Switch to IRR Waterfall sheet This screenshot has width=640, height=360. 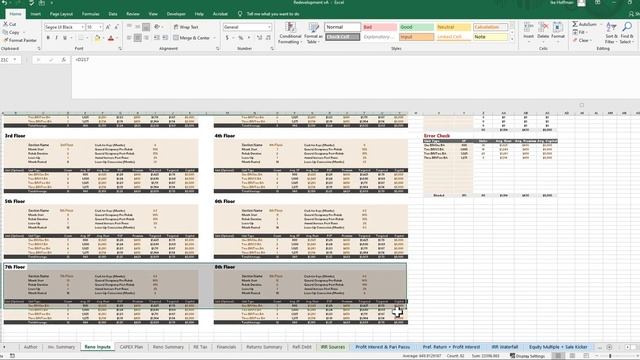click(504, 347)
